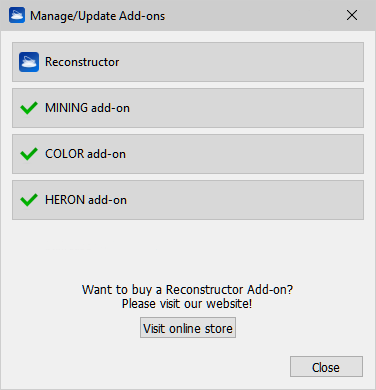Click the Reconstructor app icon in title bar

tap(17, 15)
